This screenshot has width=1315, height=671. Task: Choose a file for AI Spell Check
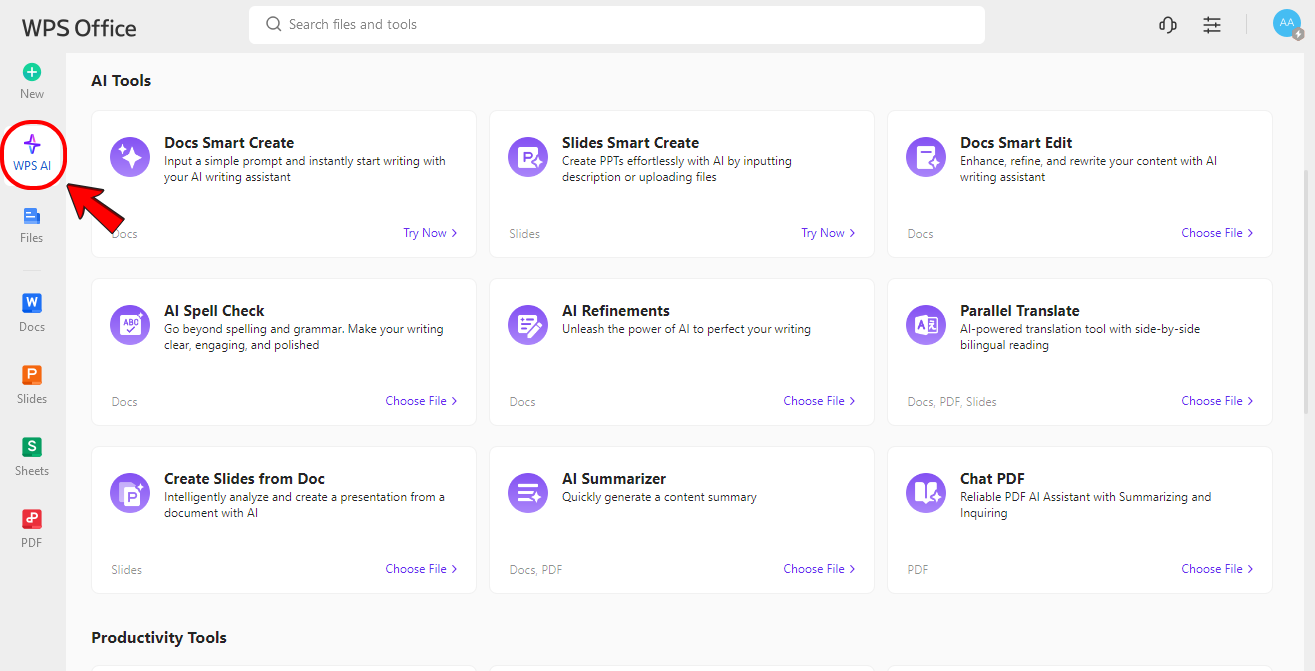tap(421, 401)
